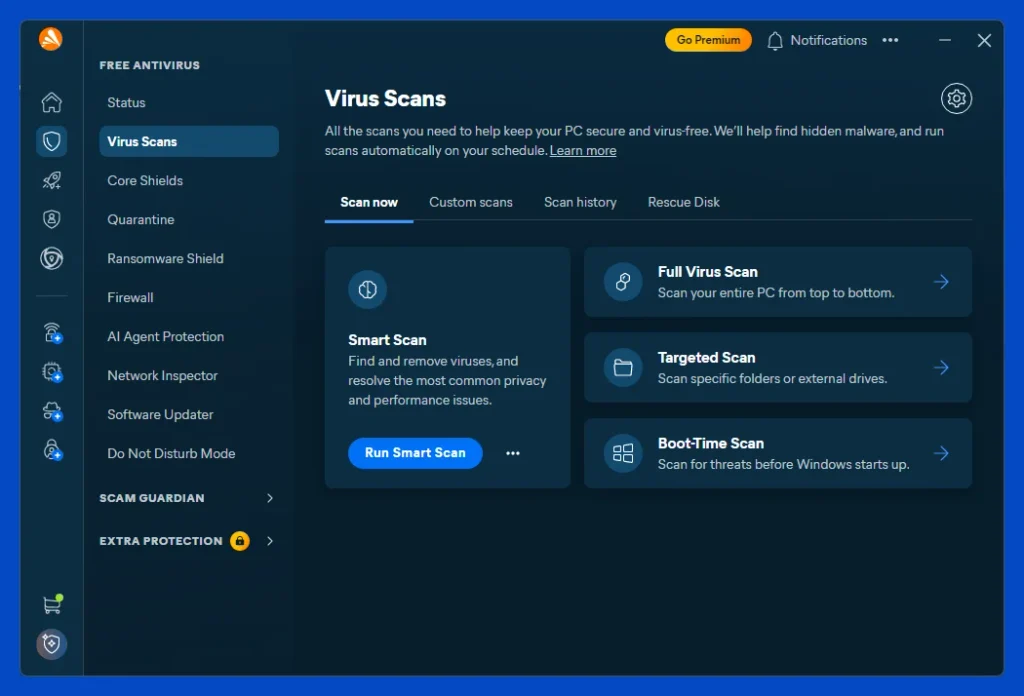Select the shield Protection icon in sidebar
This screenshot has width=1024, height=696.
coord(52,141)
